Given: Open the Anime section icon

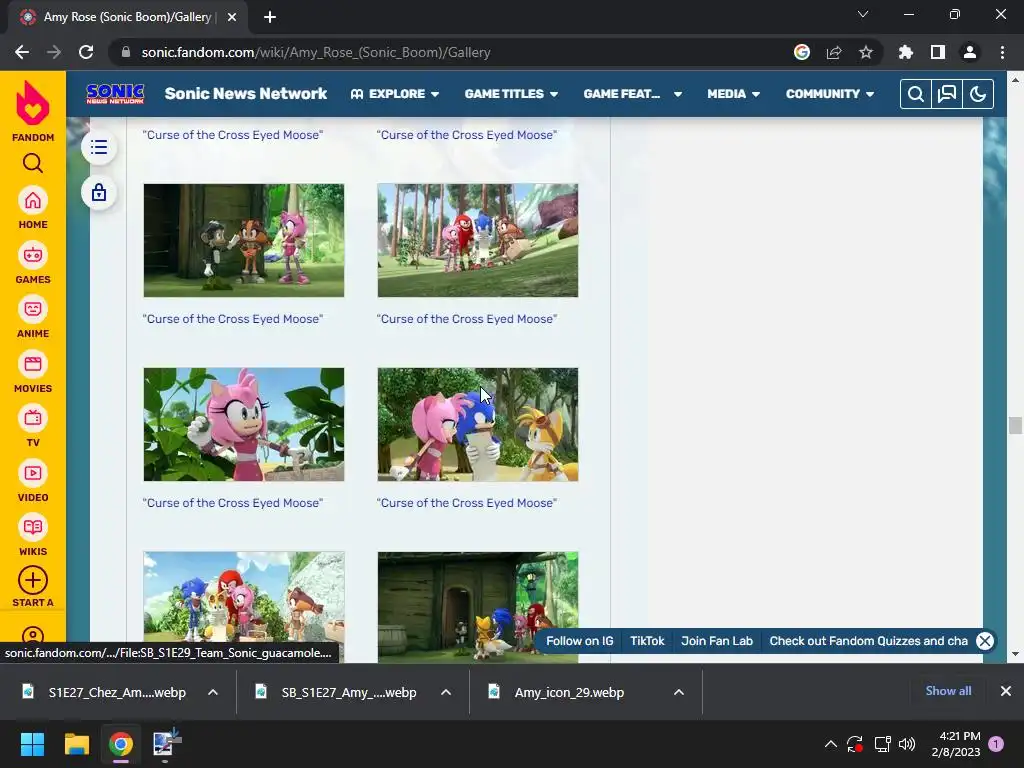Looking at the screenshot, I should (x=33, y=309).
